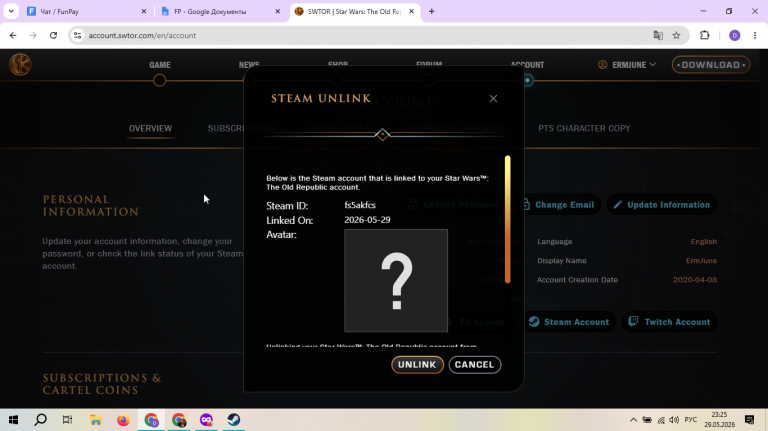Open a new browser tab
Viewport: 768px width, 431px height.
click(432, 11)
